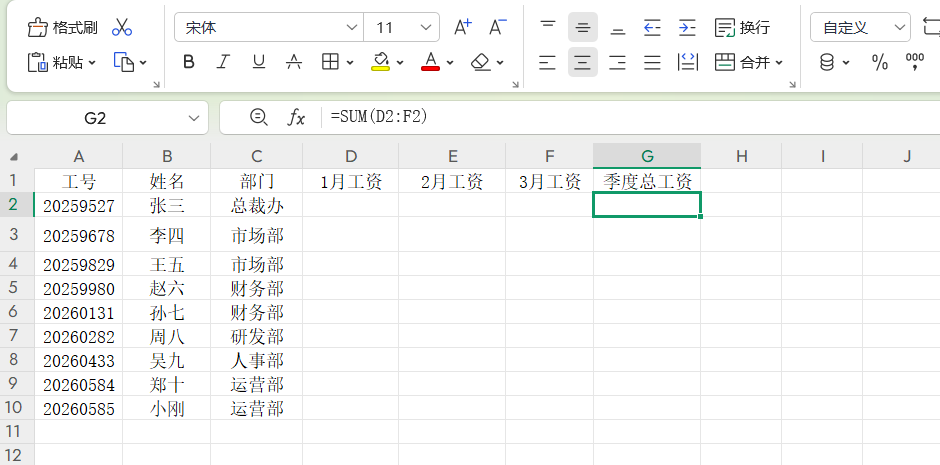940x465 pixels.
Task: Click the Cut scissors icon
Action: click(122, 28)
